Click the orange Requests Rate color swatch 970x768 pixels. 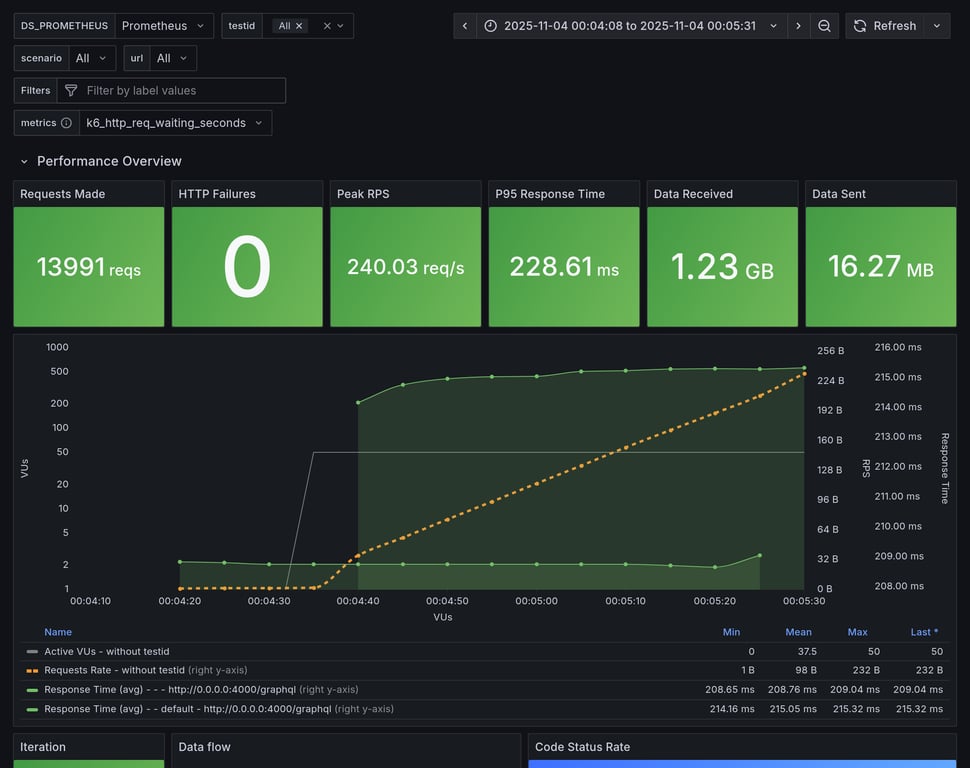point(32,670)
